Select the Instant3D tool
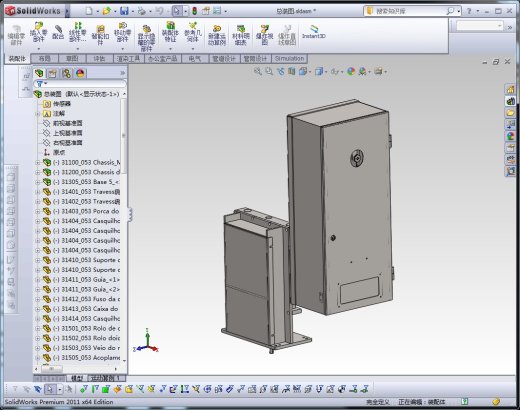The image size is (520, 410). coord(314,32)
